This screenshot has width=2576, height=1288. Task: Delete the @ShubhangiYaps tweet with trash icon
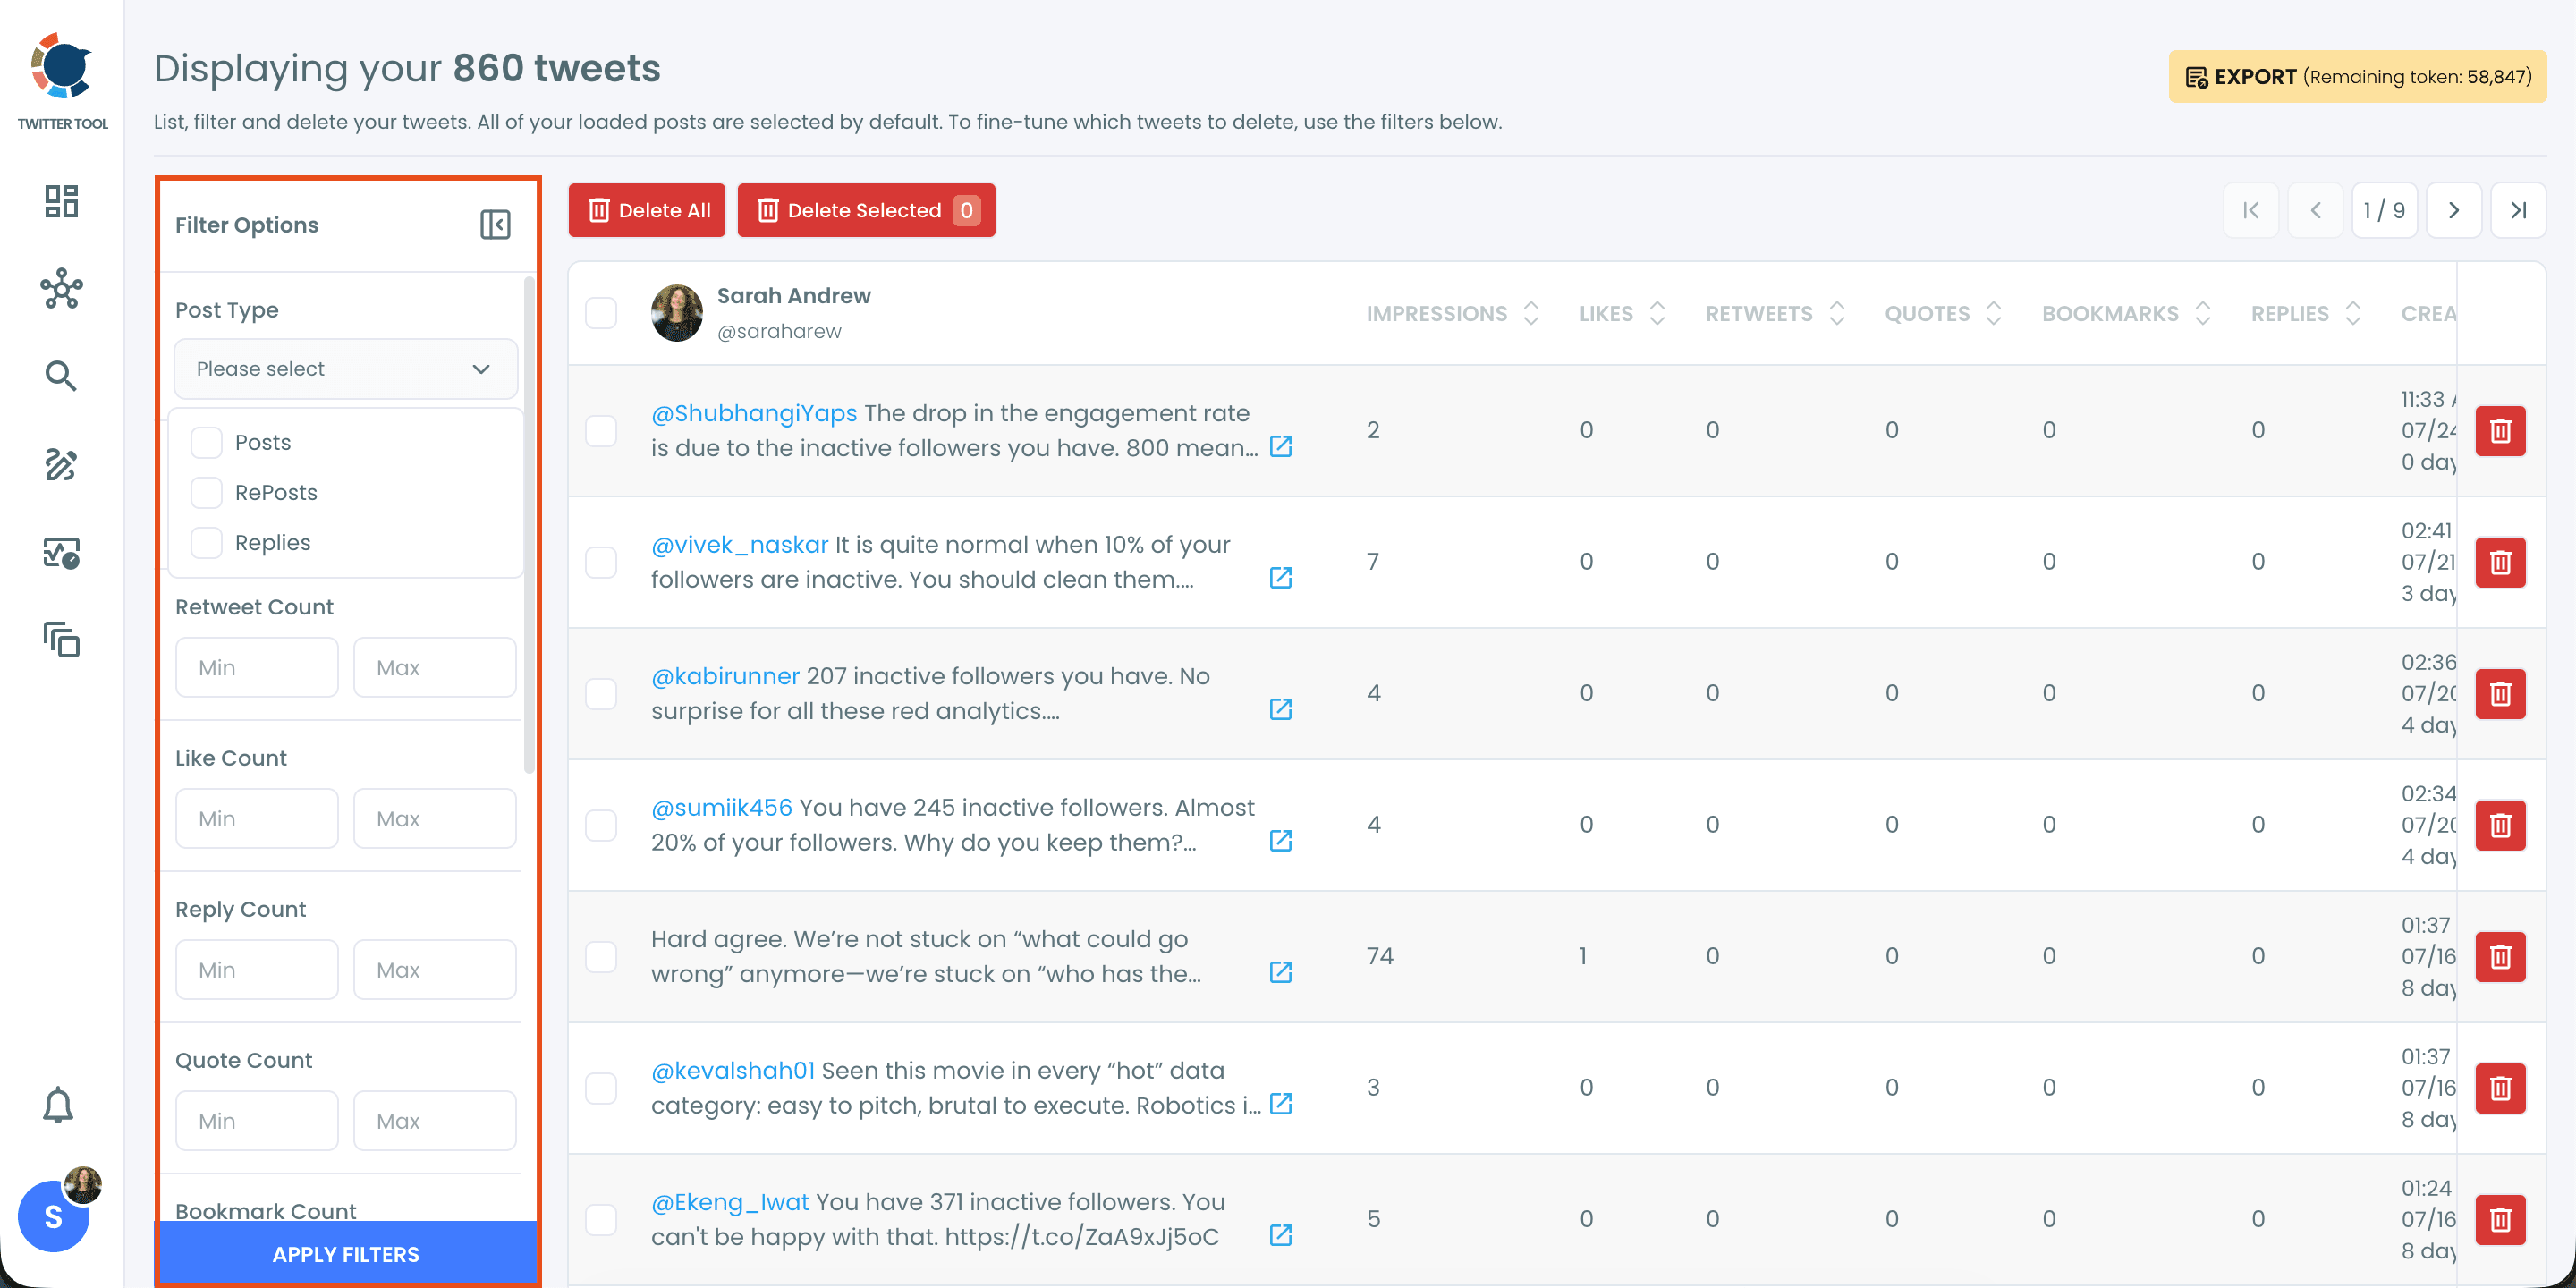pos(2500,431)
